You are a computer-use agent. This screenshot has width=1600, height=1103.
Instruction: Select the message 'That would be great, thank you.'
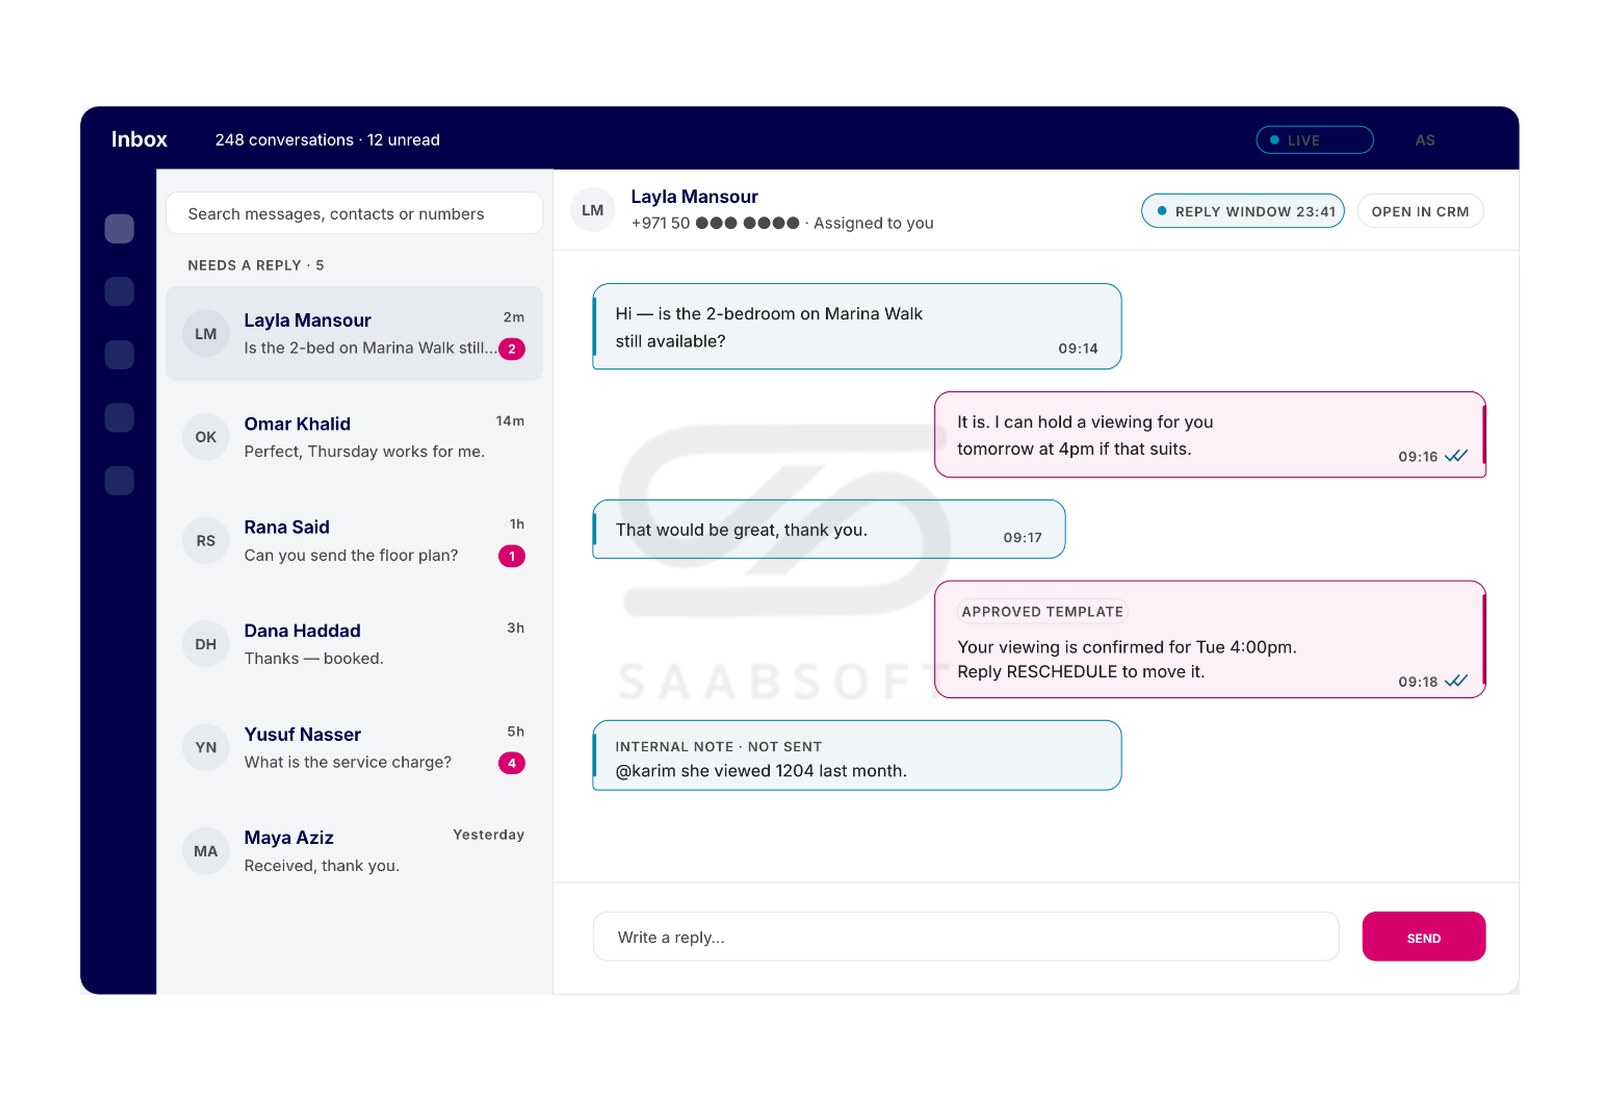coord(829,529)
